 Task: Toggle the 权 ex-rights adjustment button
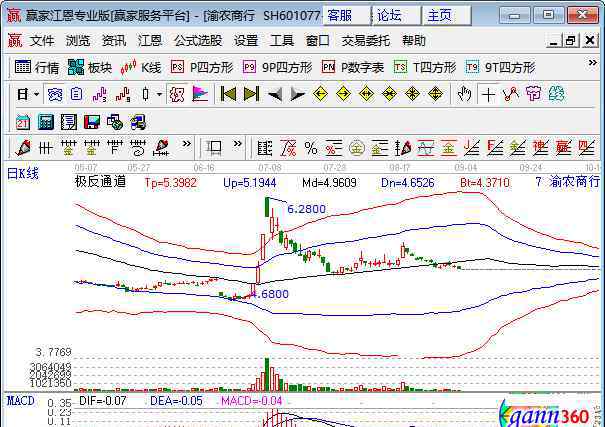[x=177, y=94]
